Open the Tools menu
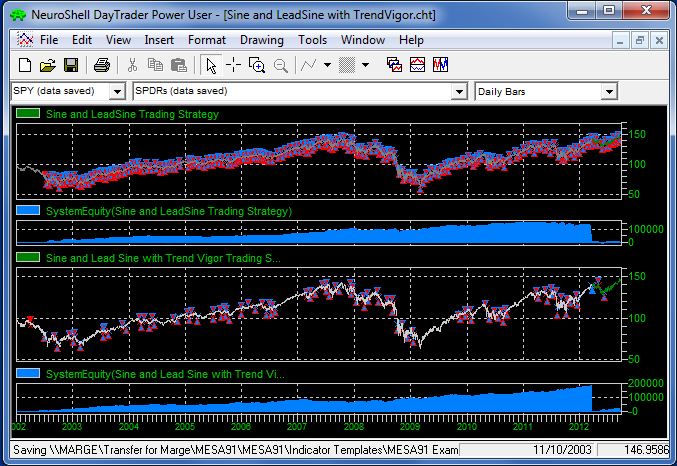Viewport: 677px width, 466px height. pyautogui.click(x=312, y=40)
